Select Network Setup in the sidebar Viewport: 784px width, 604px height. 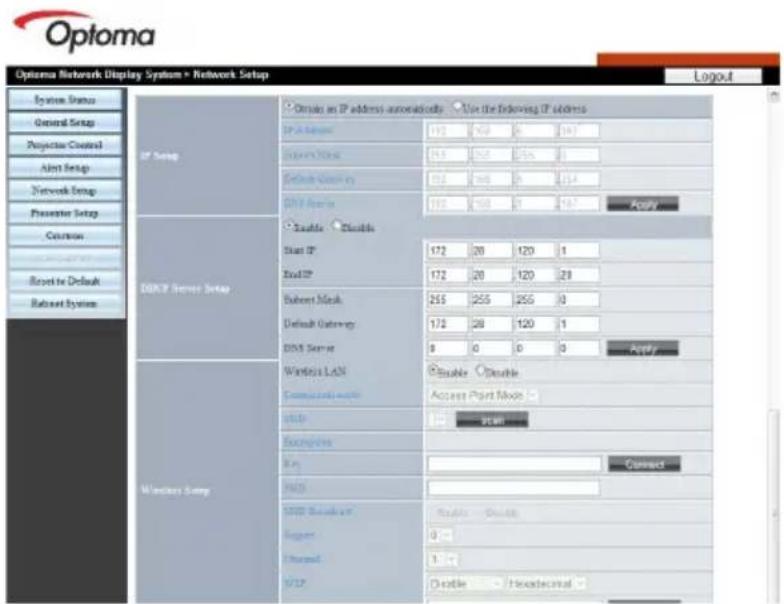coord(65,190)
